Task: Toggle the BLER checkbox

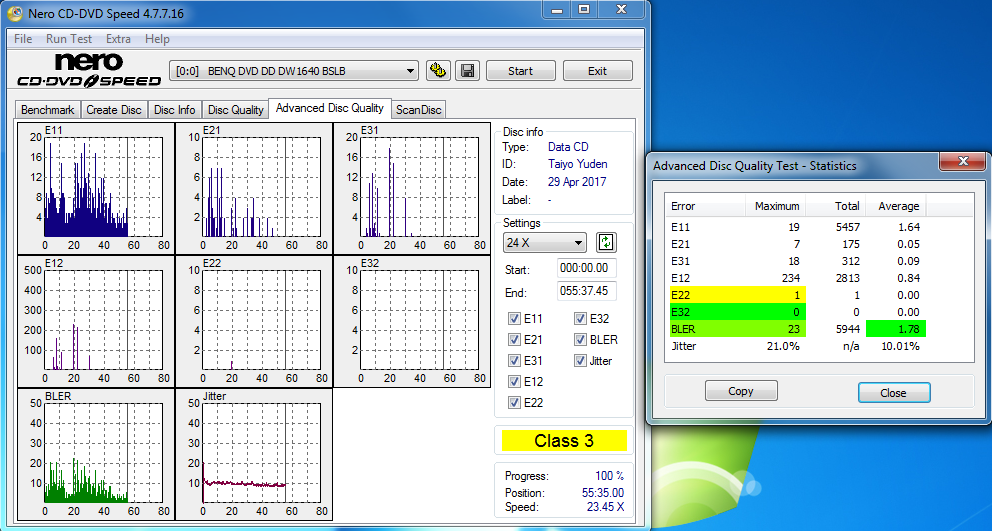Action: point(580,340)
